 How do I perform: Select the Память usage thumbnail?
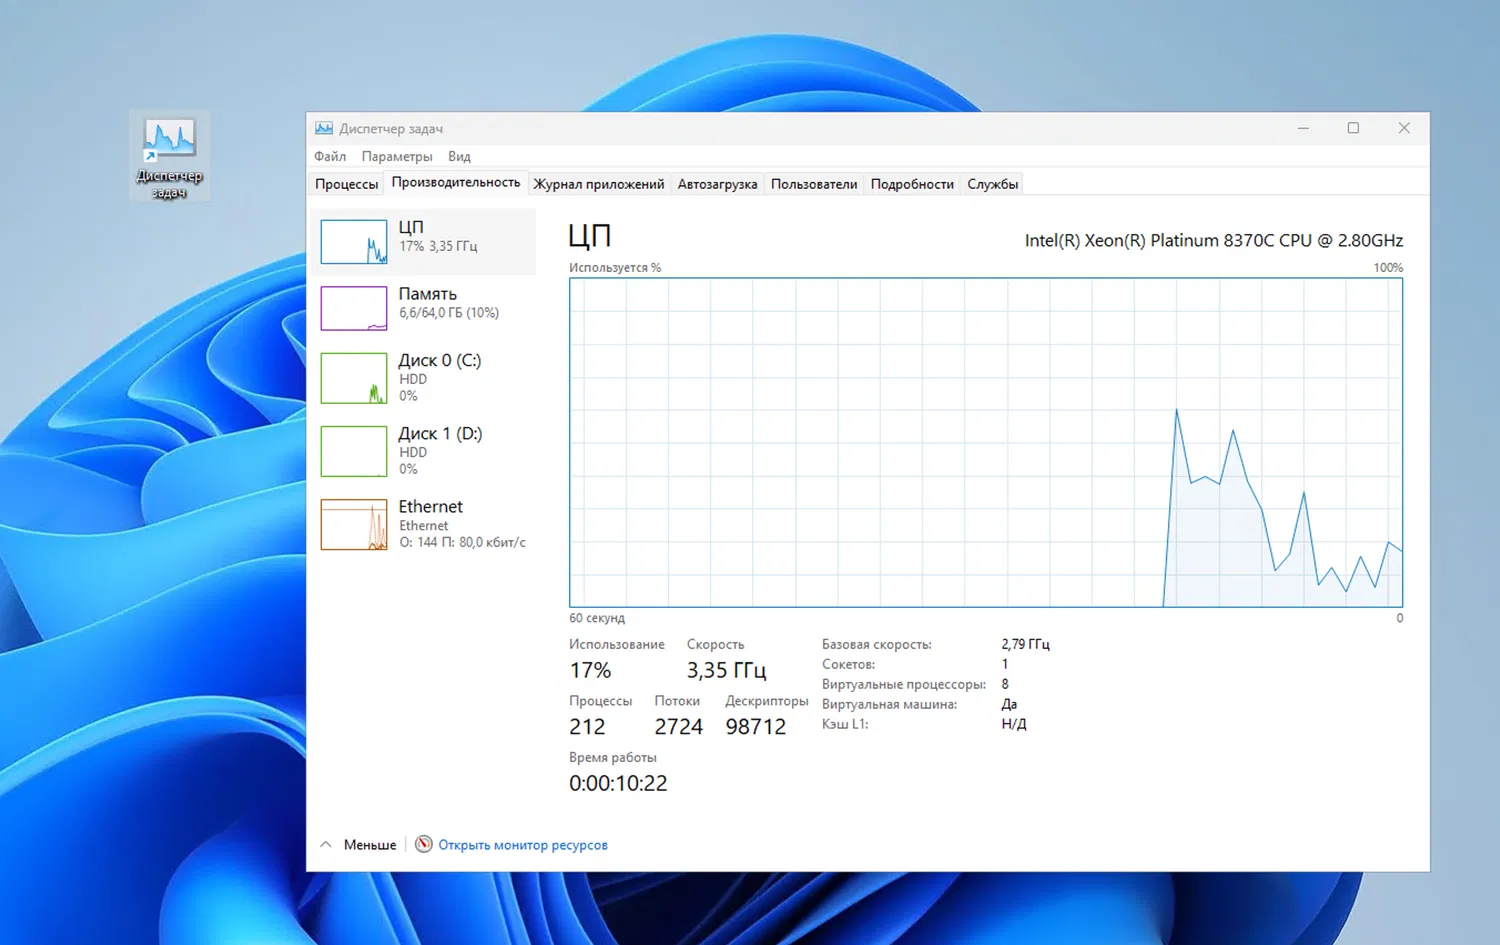coord(354,308)
